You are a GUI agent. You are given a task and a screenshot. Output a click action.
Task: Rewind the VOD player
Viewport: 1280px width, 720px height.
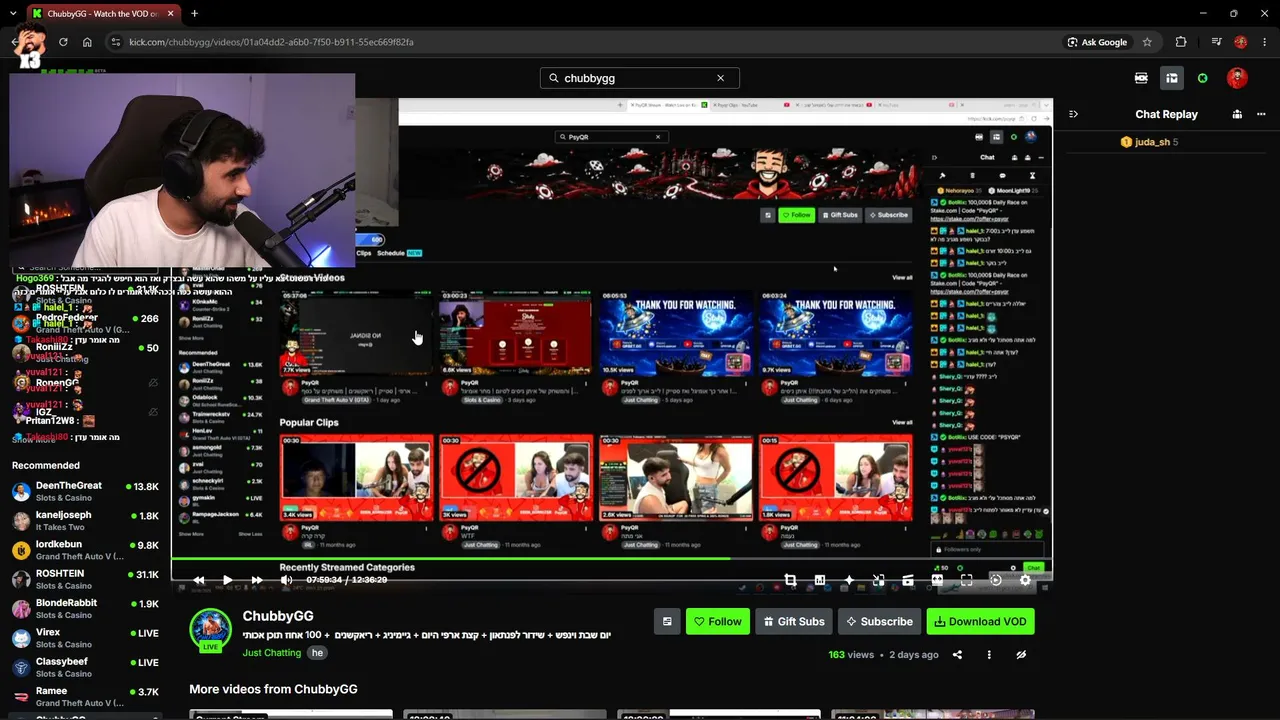[x=199, y=580]
